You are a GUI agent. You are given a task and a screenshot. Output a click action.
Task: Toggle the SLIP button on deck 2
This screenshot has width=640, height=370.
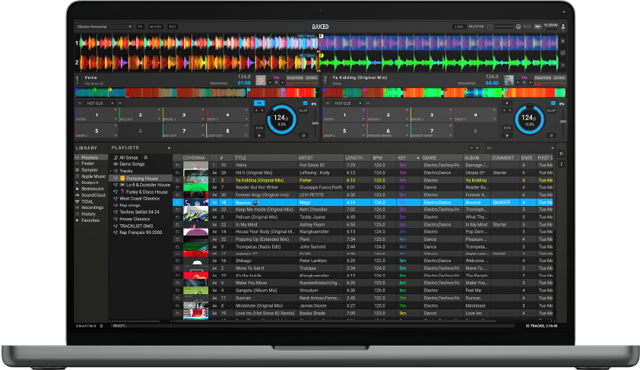coord(551,111)
